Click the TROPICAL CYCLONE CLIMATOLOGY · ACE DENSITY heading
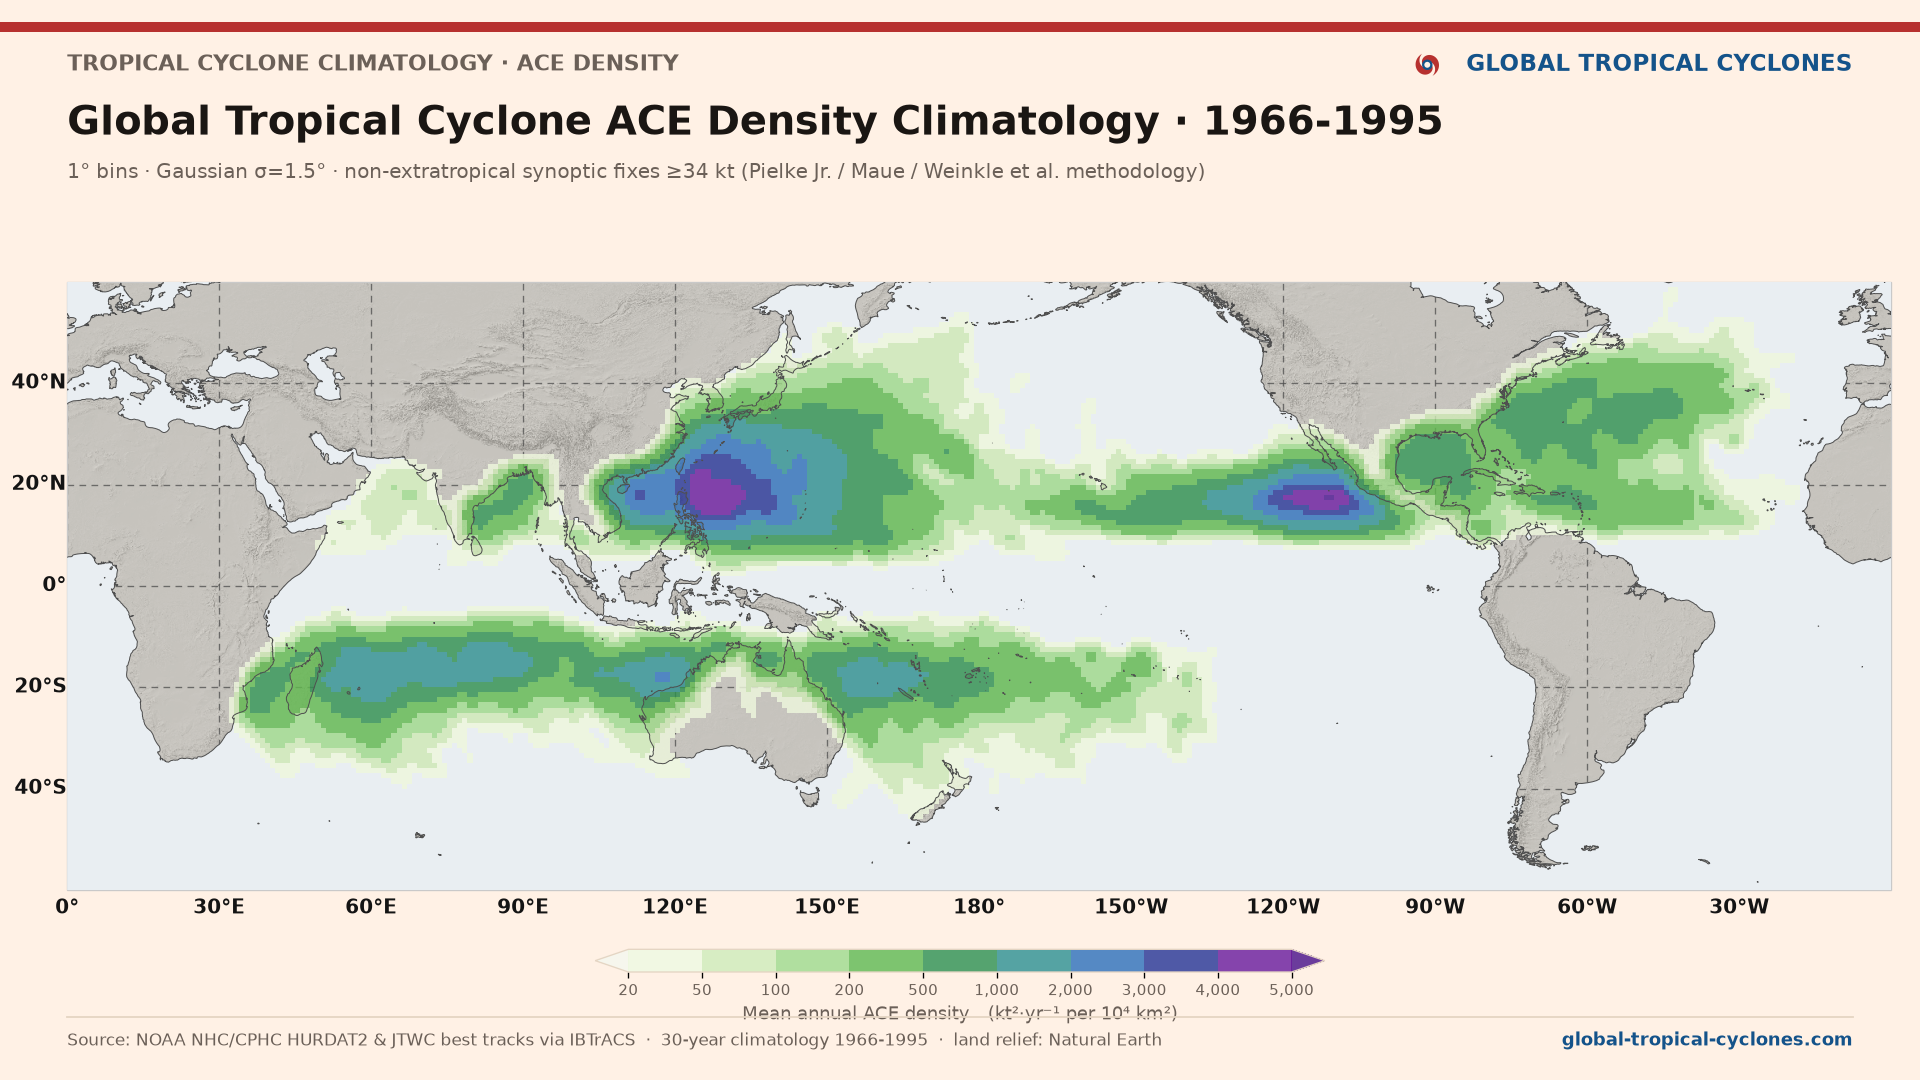 [x=373, y=63]
